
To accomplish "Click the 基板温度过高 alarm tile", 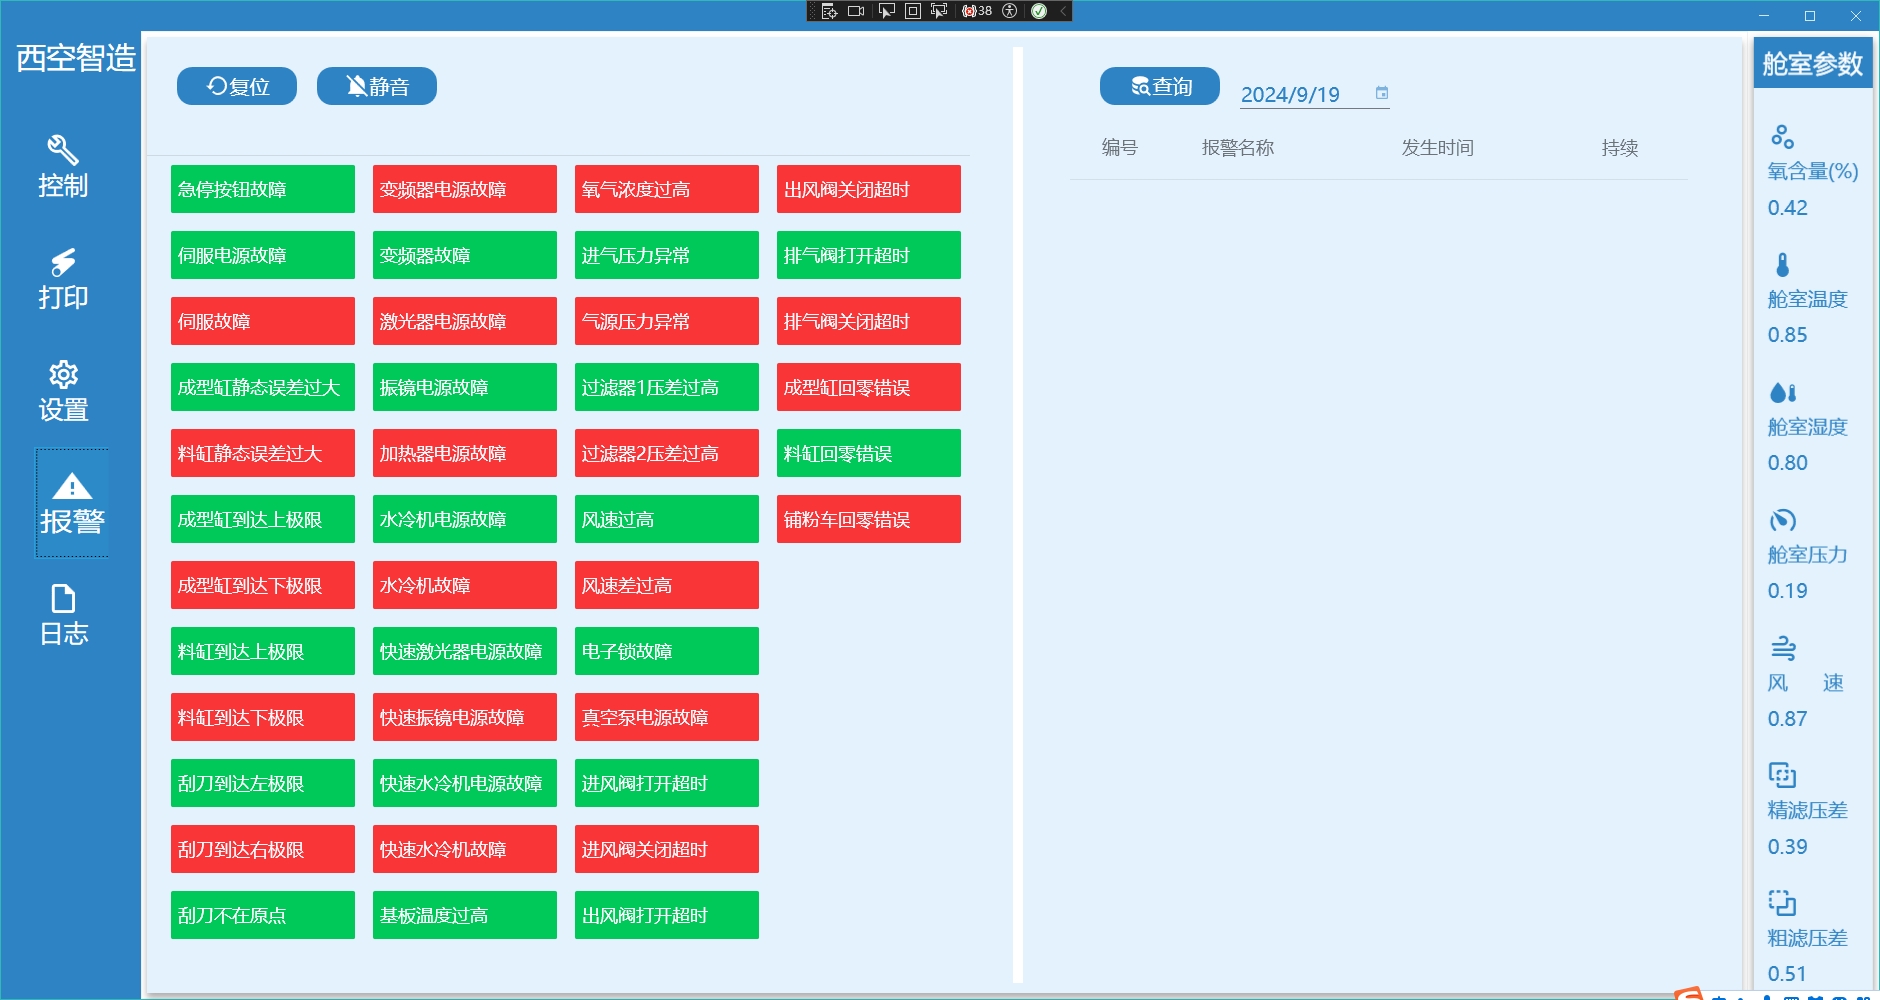I will coord(465,915).
